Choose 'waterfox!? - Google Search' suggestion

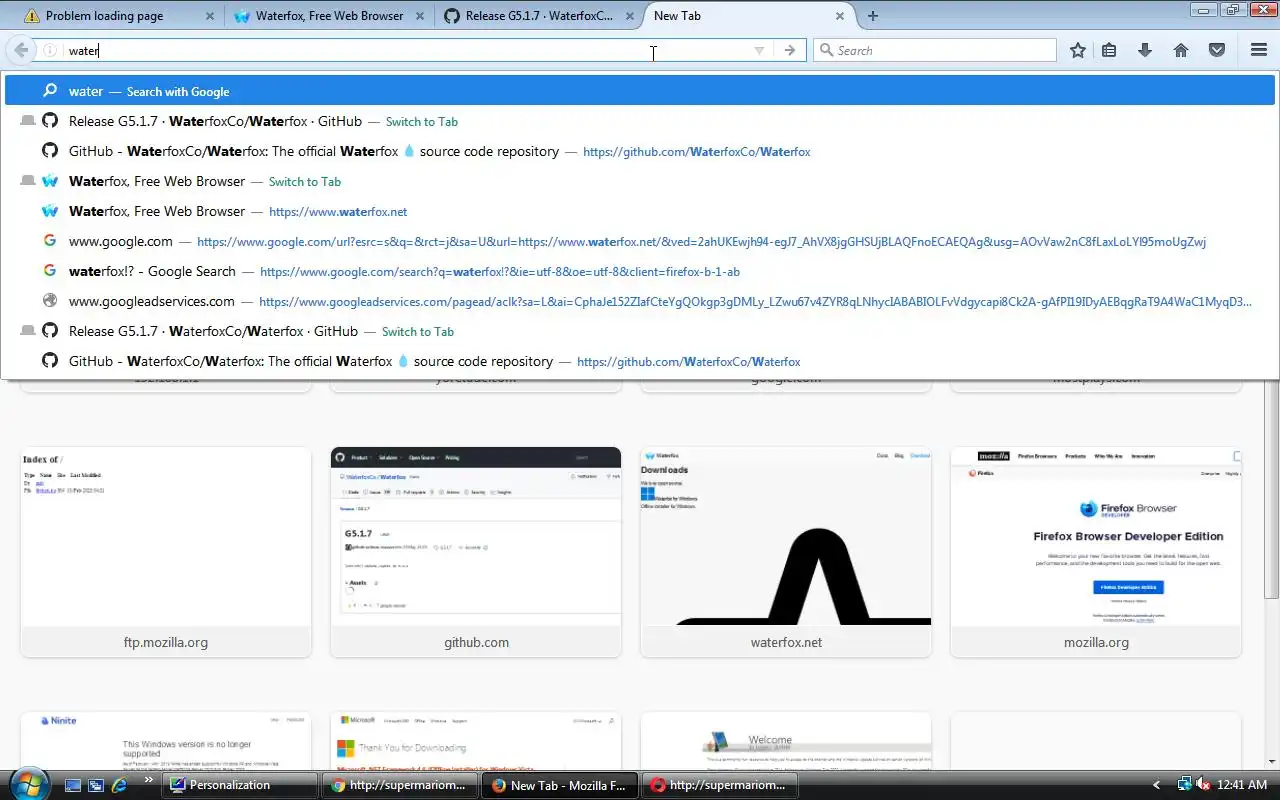tap(640, 271)
